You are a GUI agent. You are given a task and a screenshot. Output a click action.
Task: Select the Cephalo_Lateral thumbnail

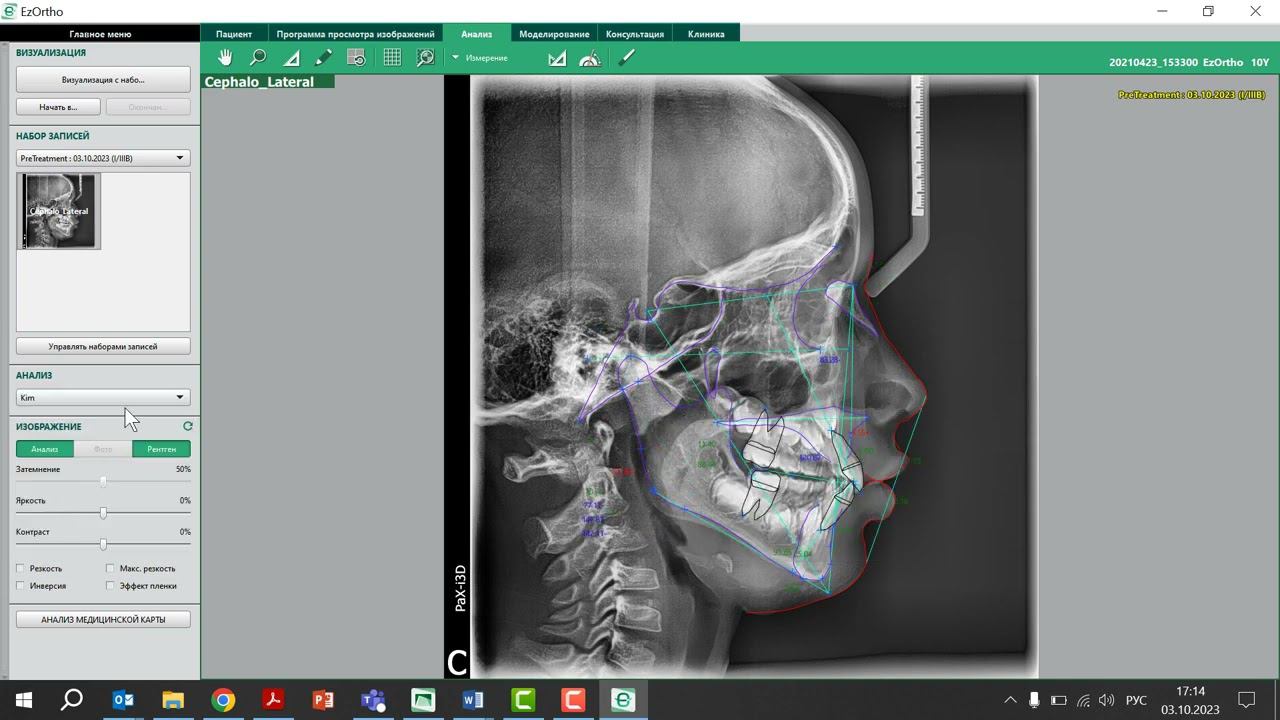coord(59,211)
